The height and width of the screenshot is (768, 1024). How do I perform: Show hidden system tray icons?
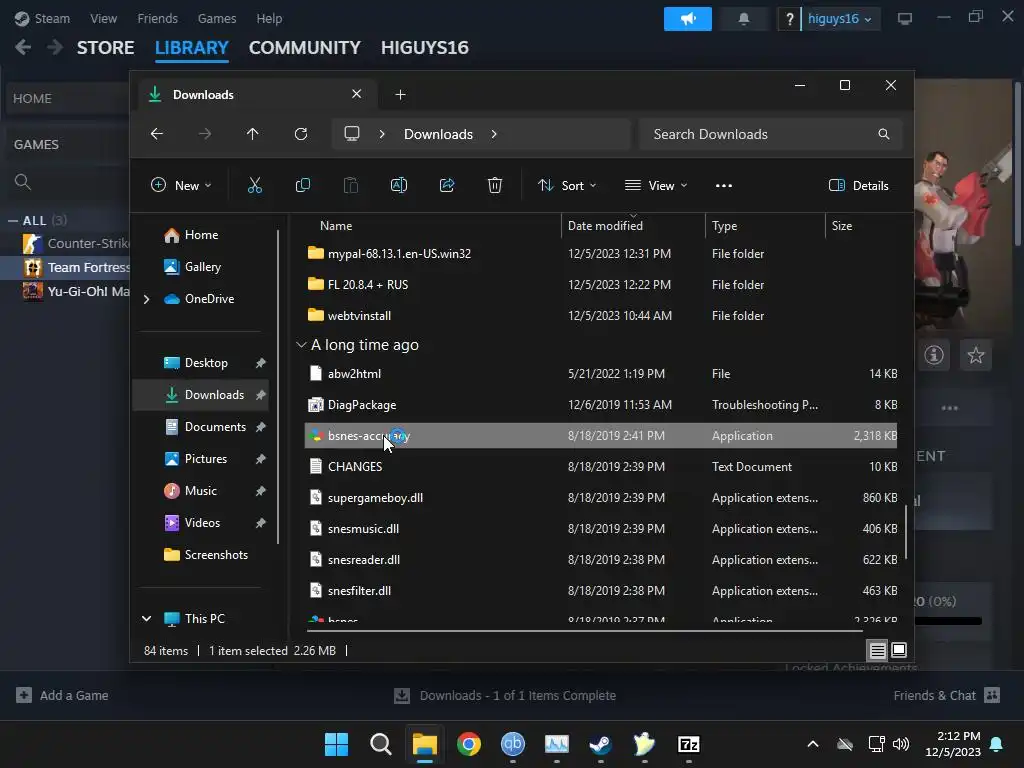coord(812,744)
